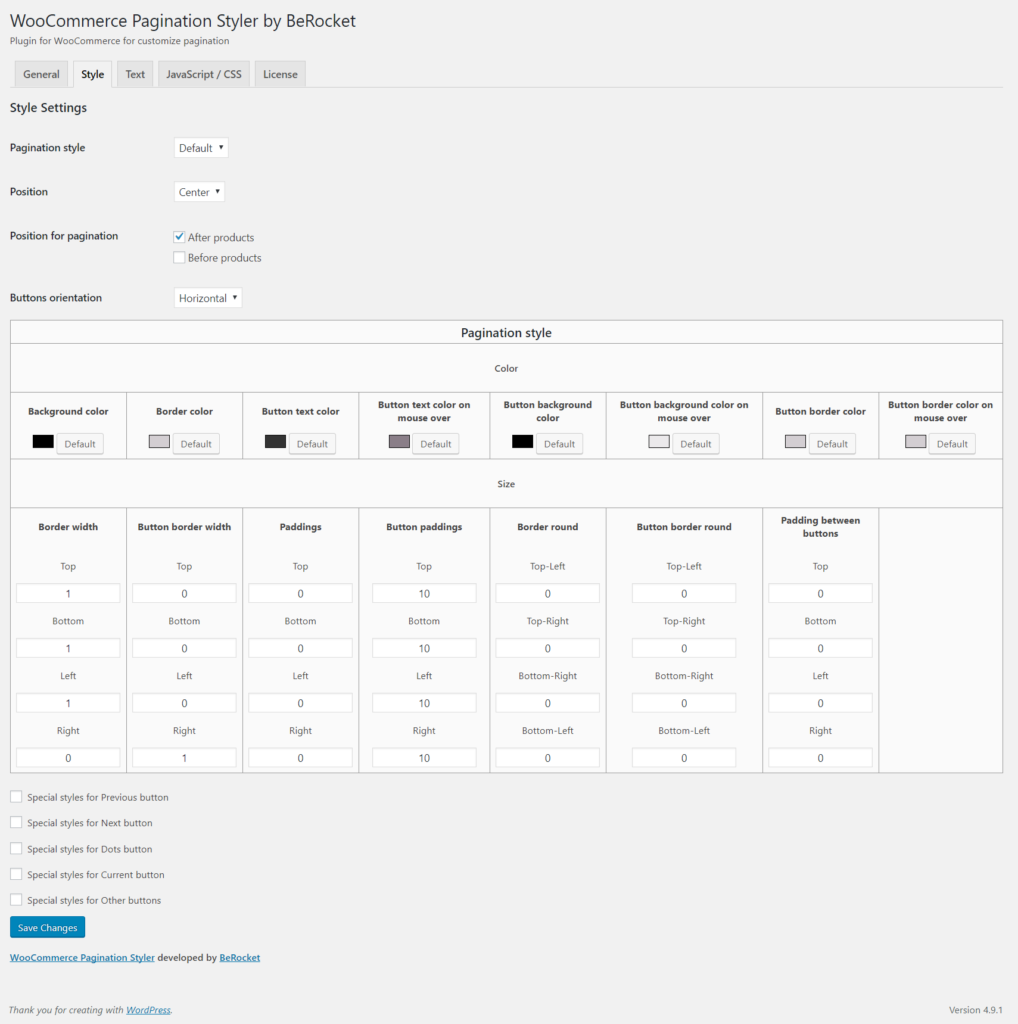This screenshot has width=1018, height=1024.
Task: Pick the Background color swatch
Action: pyautogui.click(x=43, y=441)
